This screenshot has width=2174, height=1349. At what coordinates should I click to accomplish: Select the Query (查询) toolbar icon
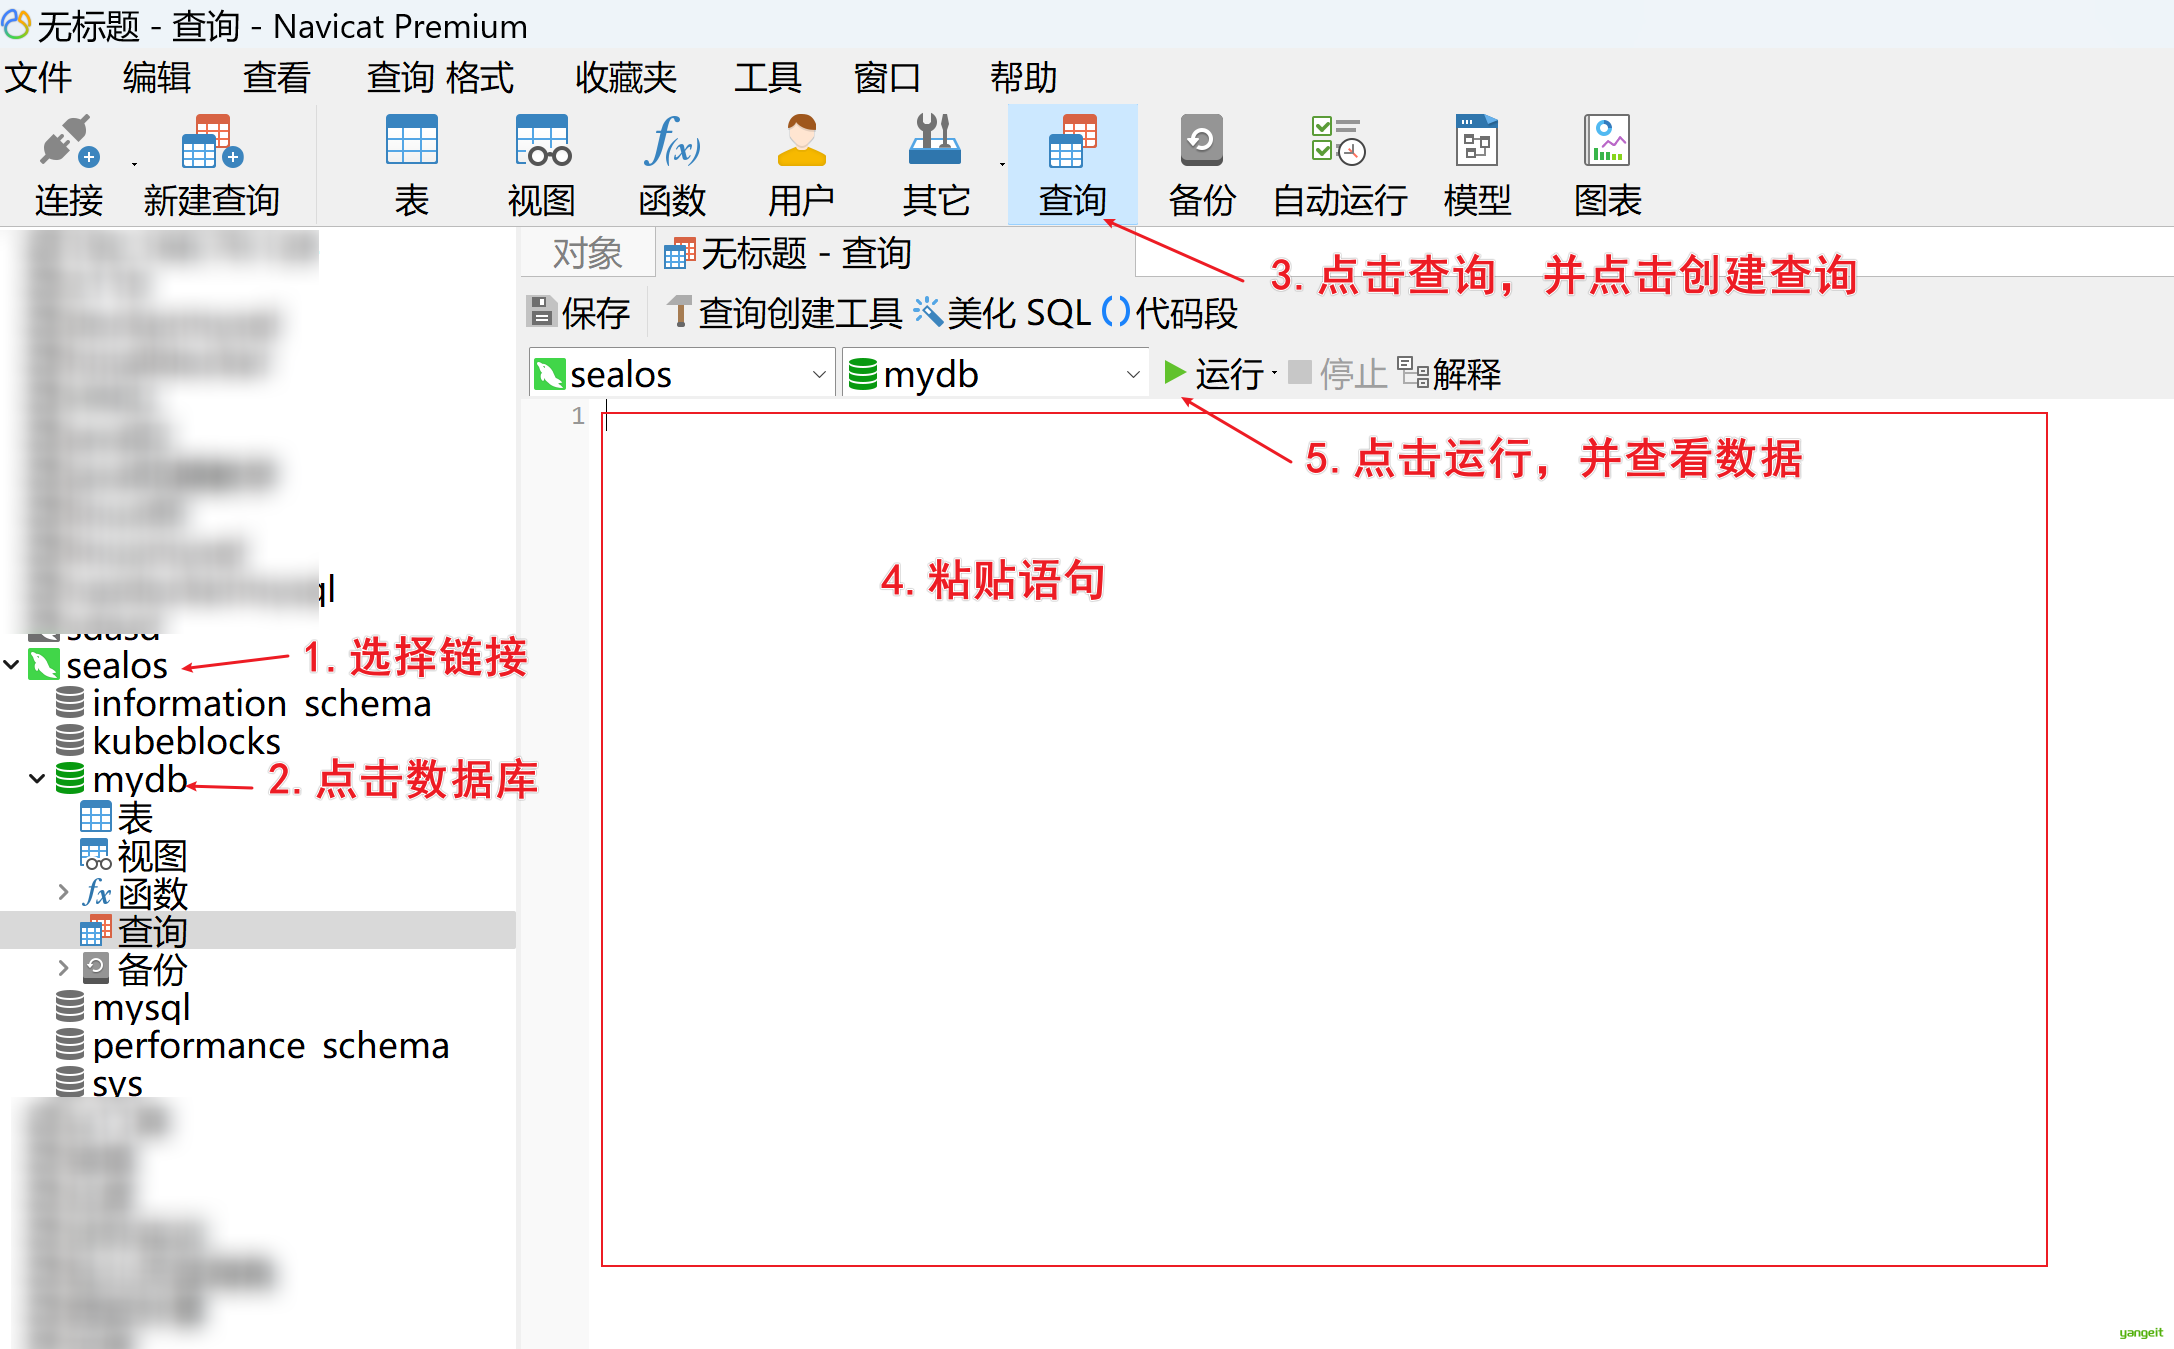tap(1072, 165)
